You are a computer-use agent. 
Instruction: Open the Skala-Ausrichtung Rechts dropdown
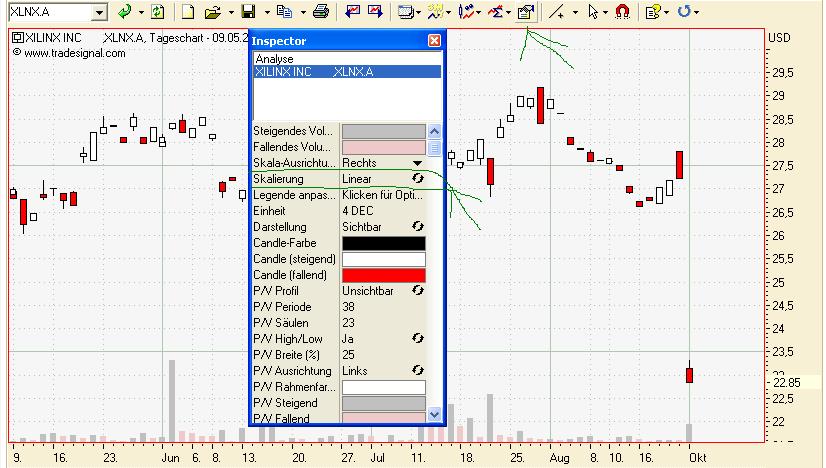[417, 163]
